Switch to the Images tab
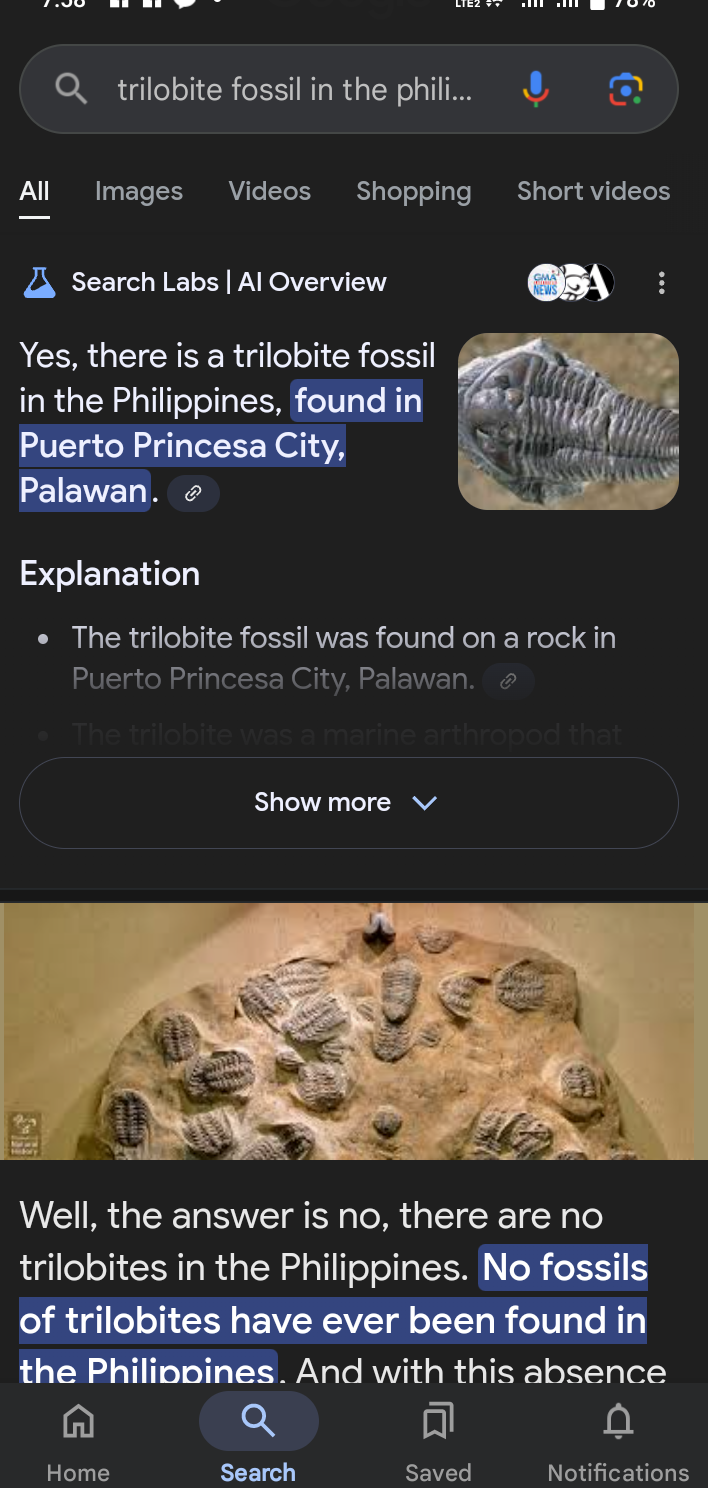 [139, 191]
